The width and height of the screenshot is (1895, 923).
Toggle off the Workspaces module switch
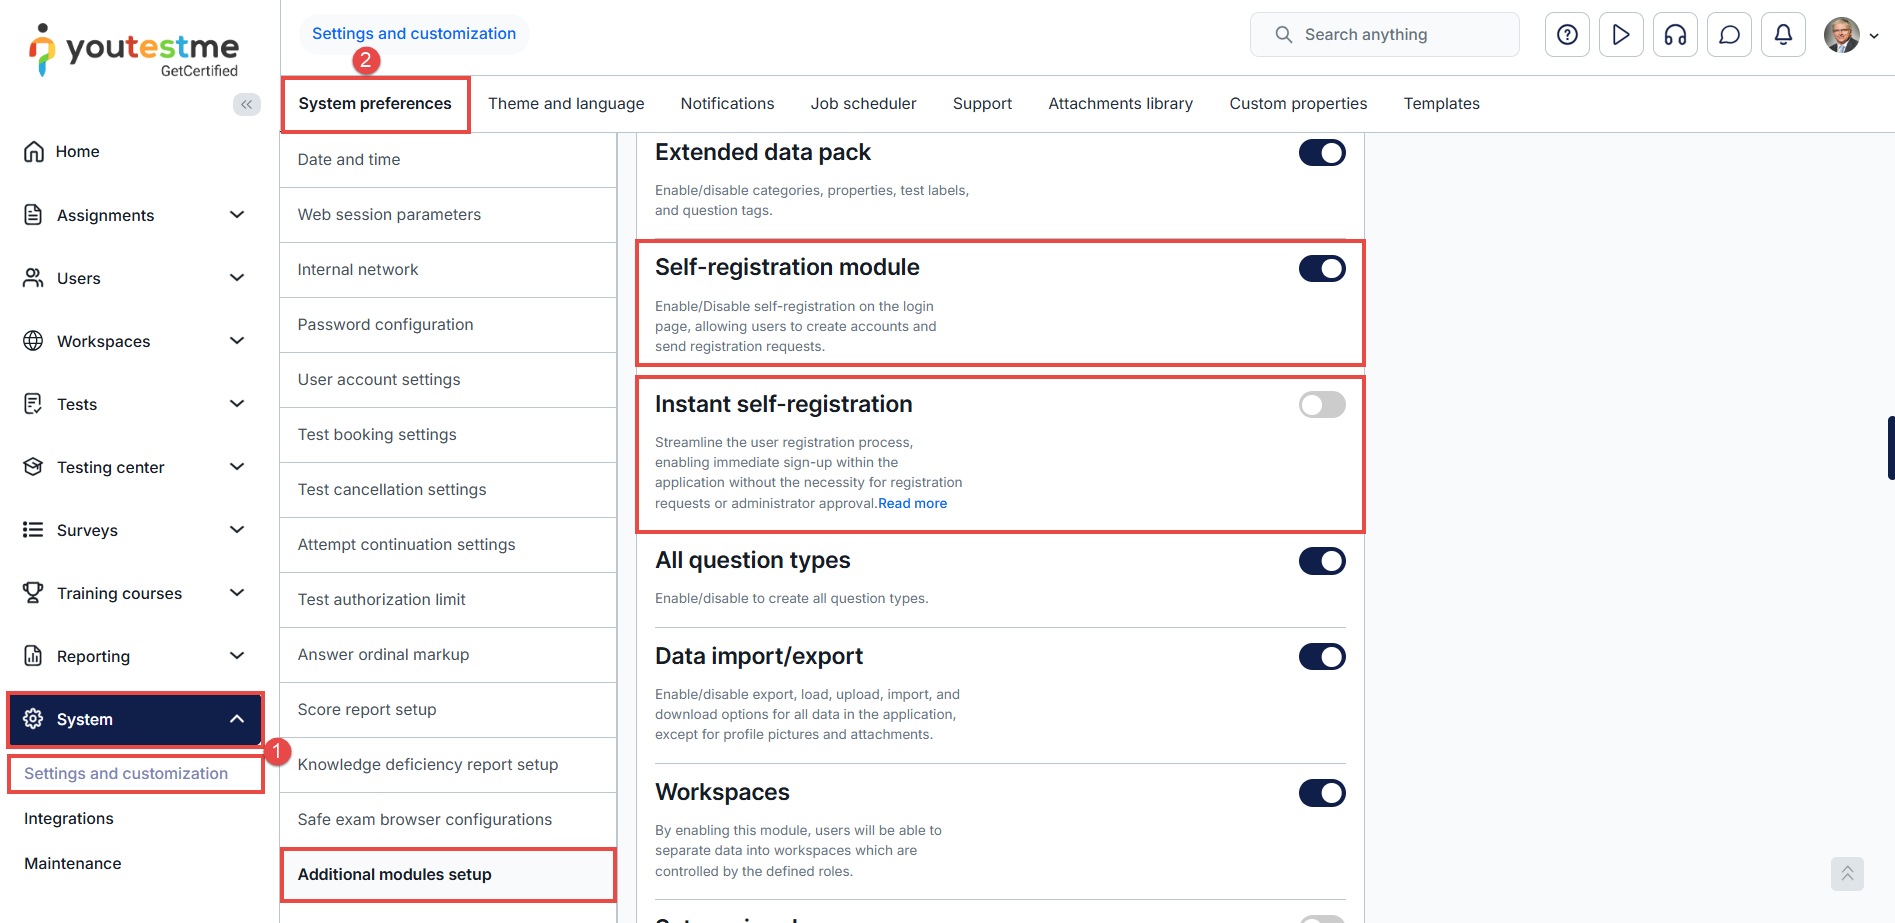click(x=1321, y=793)
